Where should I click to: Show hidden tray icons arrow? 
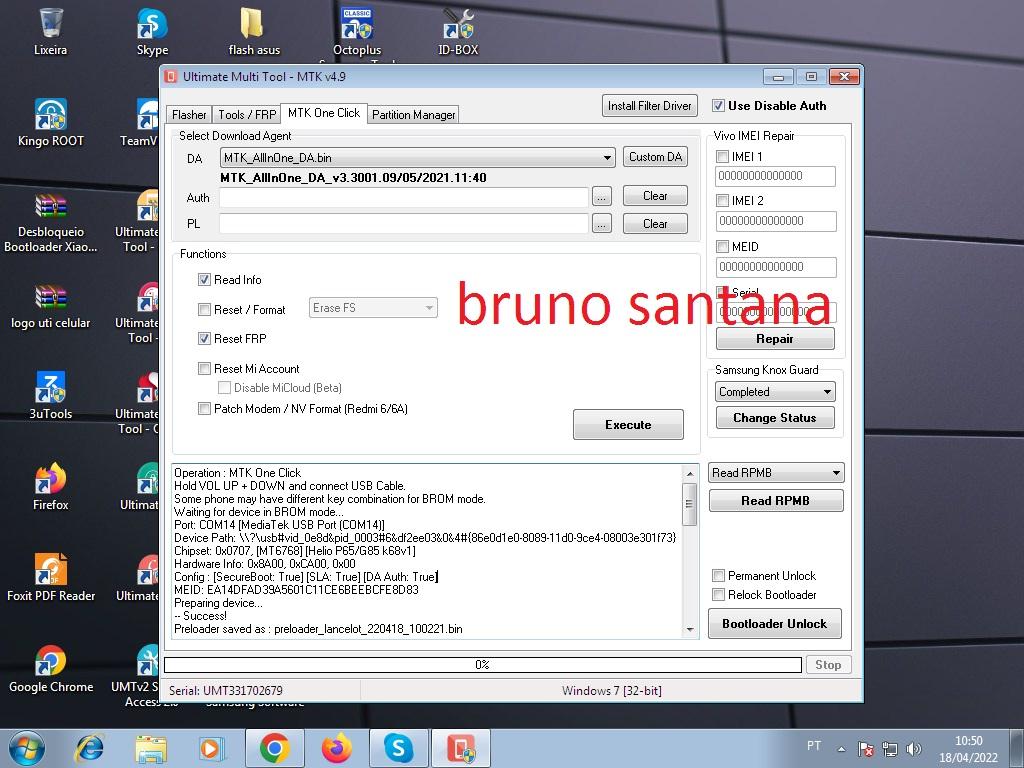pos(841,749)
